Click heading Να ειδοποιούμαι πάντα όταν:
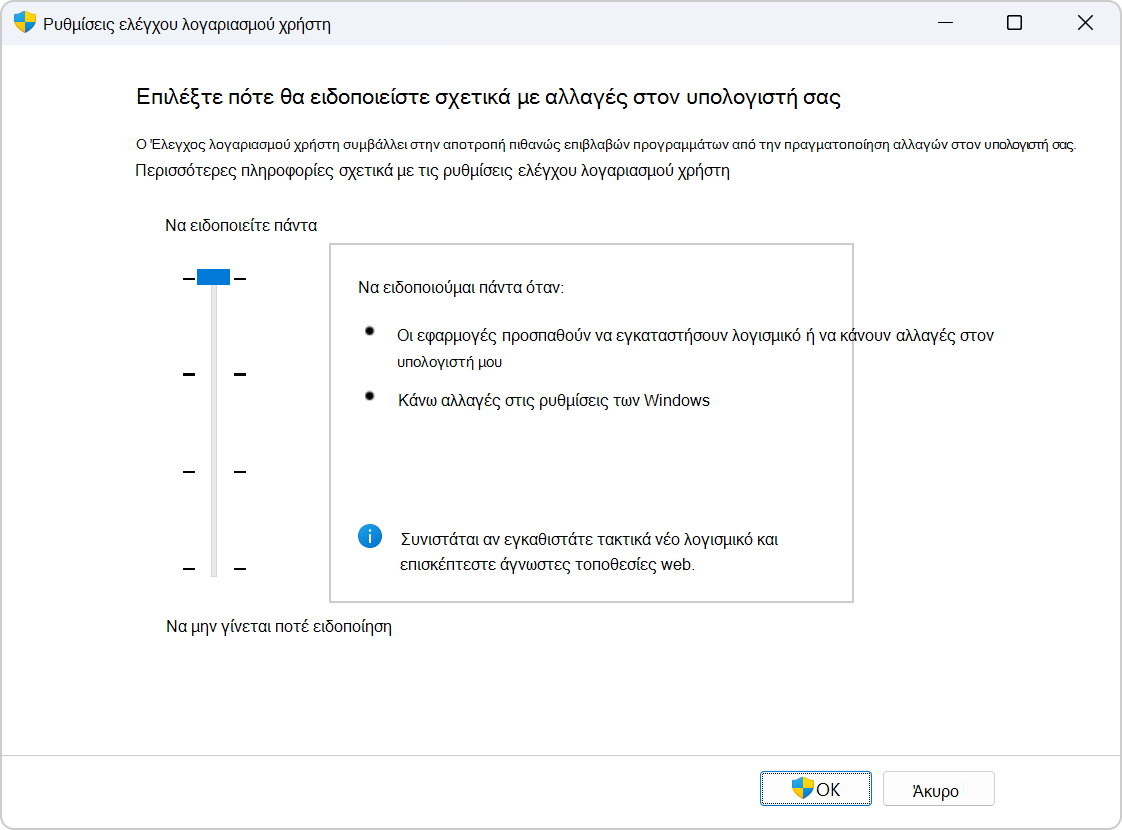This screenshot has height=830, width=1122. pyautogui.click(x=461, y=288)
